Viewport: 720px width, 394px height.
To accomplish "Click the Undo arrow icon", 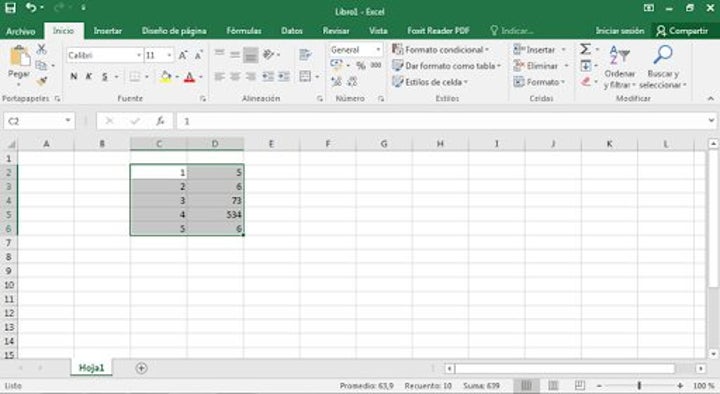I will [x=31, y=7].
